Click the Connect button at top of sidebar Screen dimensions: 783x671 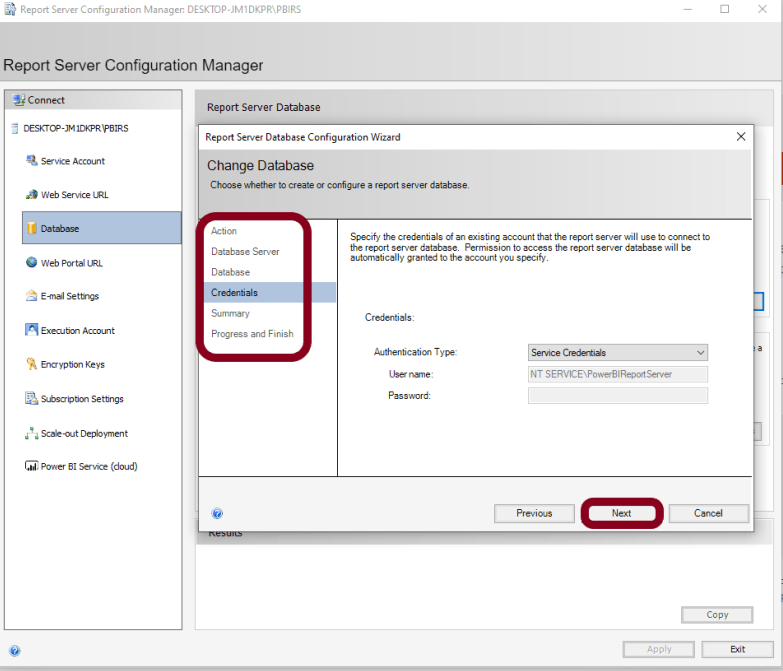[x=39, y=100]
